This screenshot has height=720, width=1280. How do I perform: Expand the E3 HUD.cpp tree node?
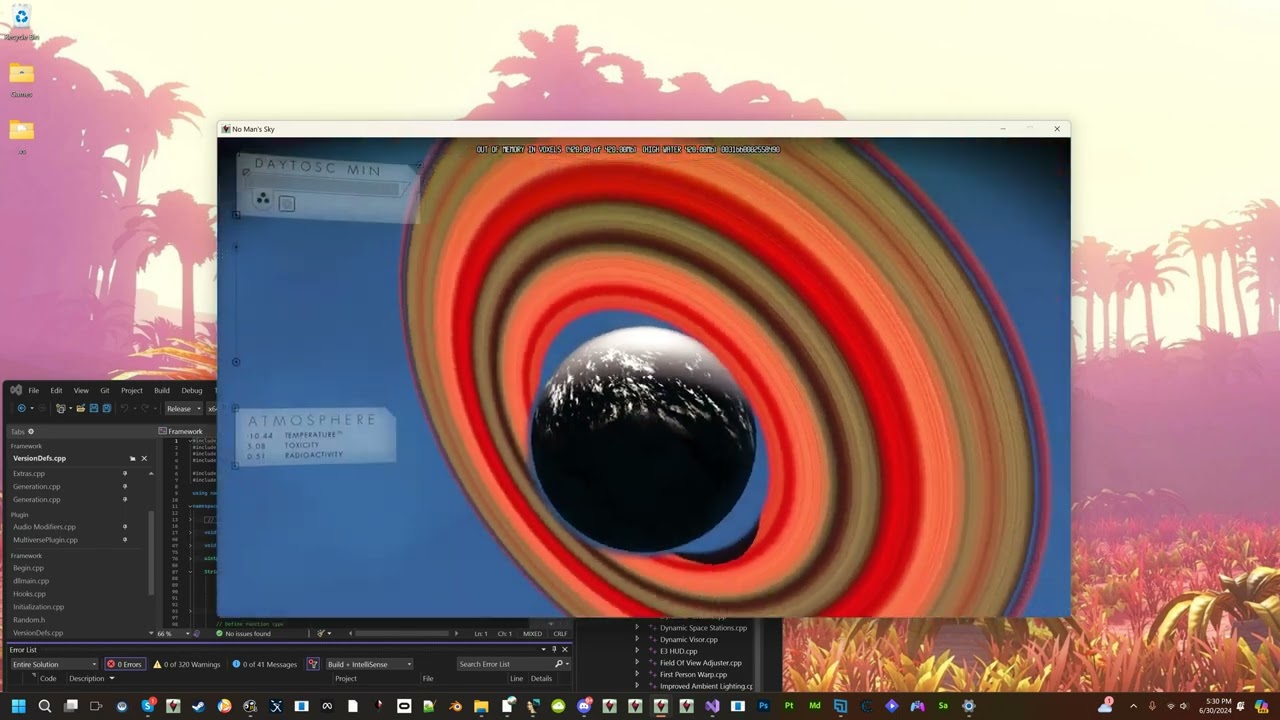(637, 651)
